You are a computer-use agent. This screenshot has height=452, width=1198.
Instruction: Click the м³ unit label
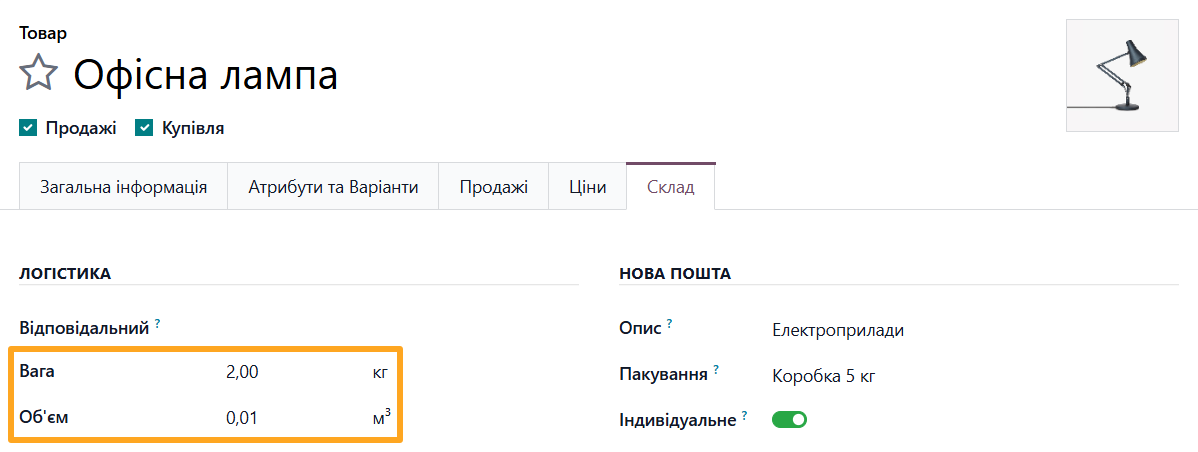(380, 417)
